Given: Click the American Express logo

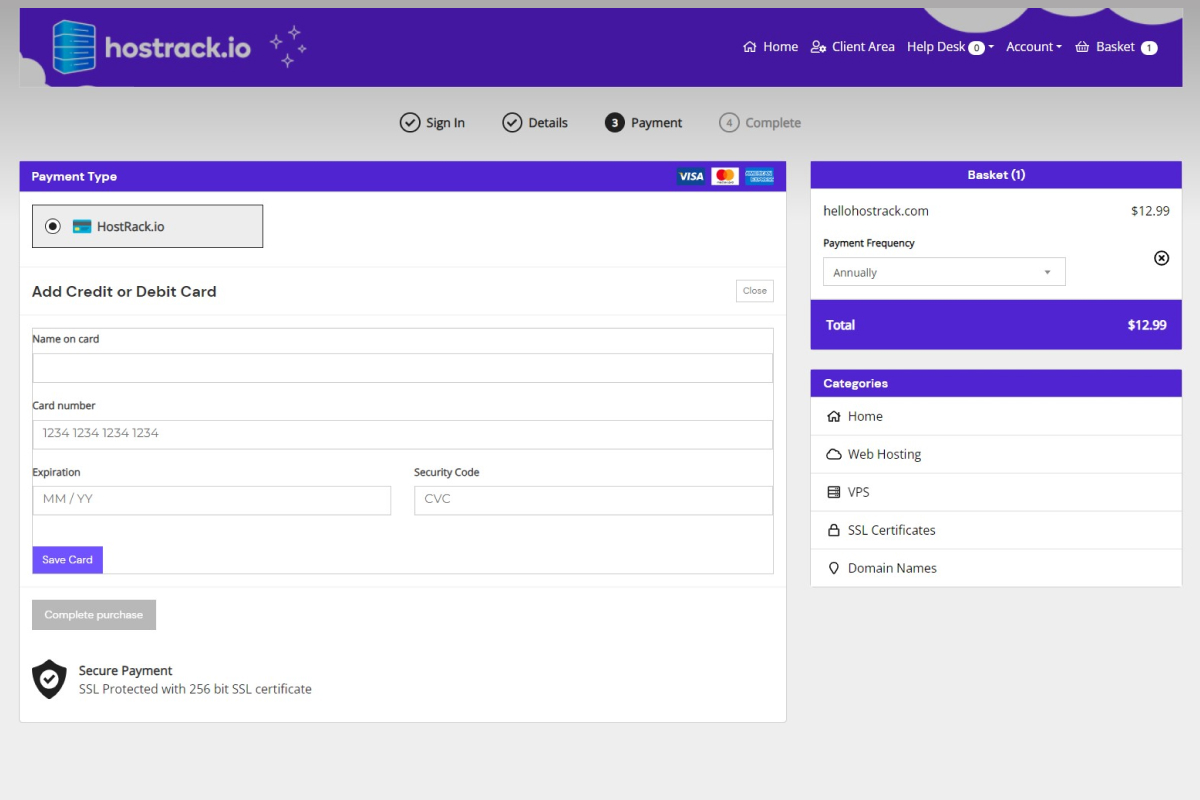Looking at the screenshot, I should [759, 176].
